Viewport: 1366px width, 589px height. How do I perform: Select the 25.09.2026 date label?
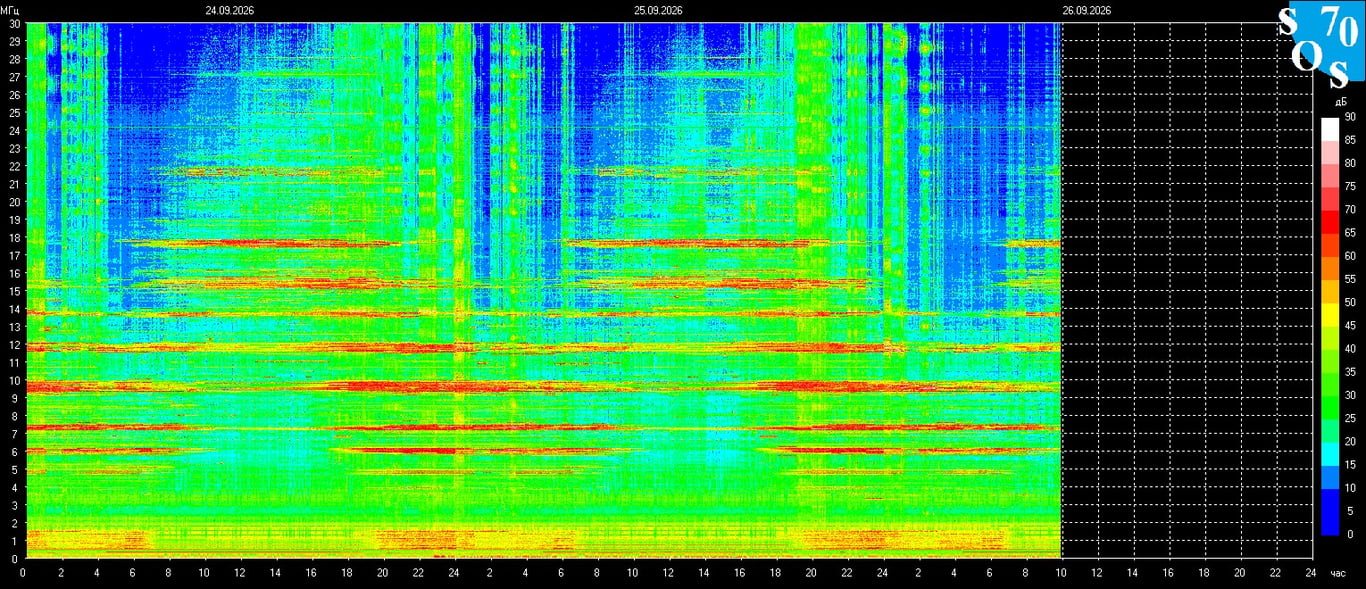[658, 10]
